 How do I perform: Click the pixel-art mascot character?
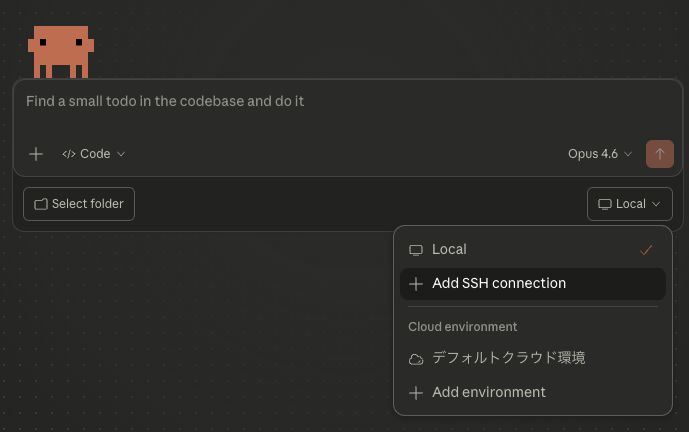(x=61, y=52)
